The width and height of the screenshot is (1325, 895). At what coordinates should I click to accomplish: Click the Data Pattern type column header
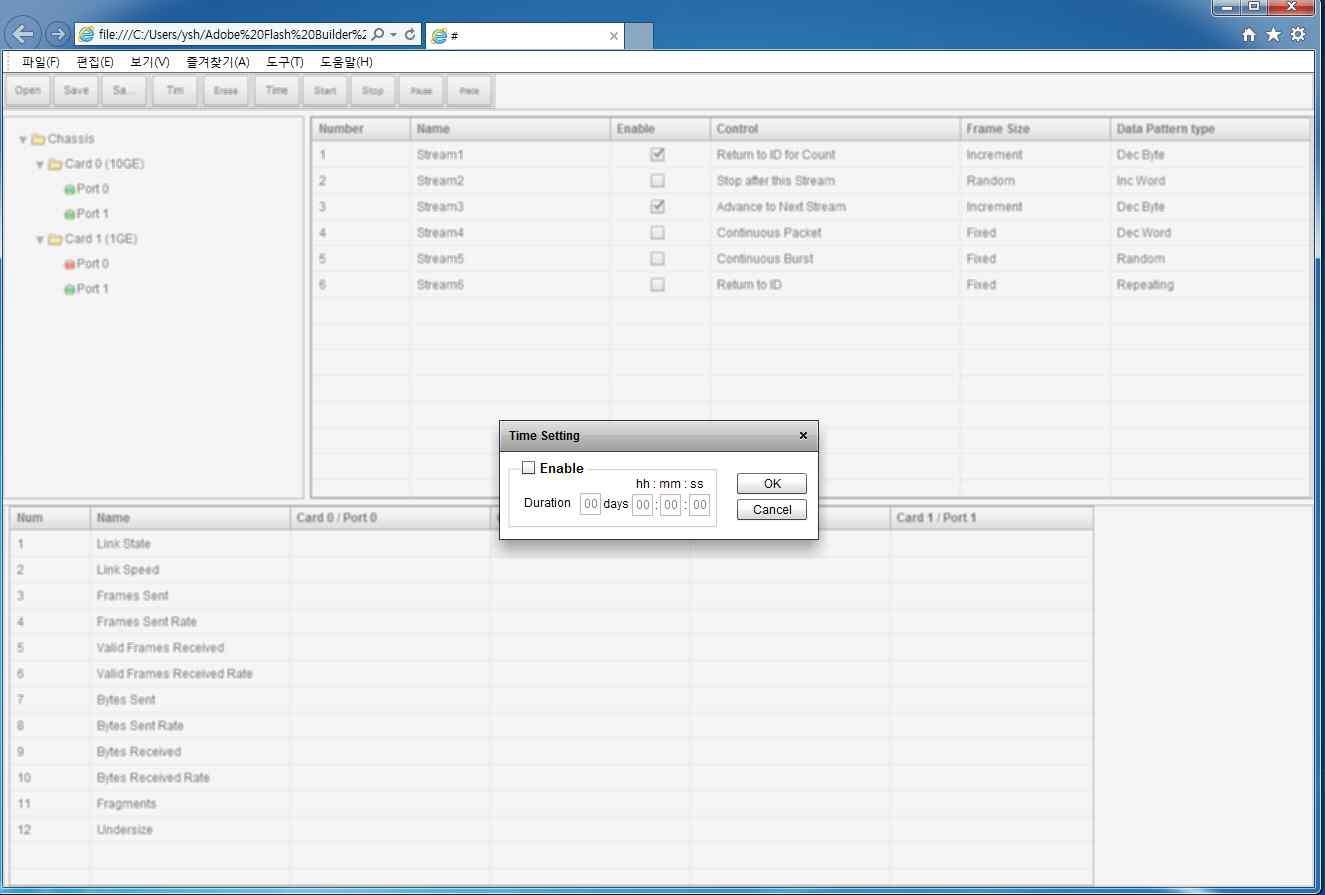[x=1210, y=129]
